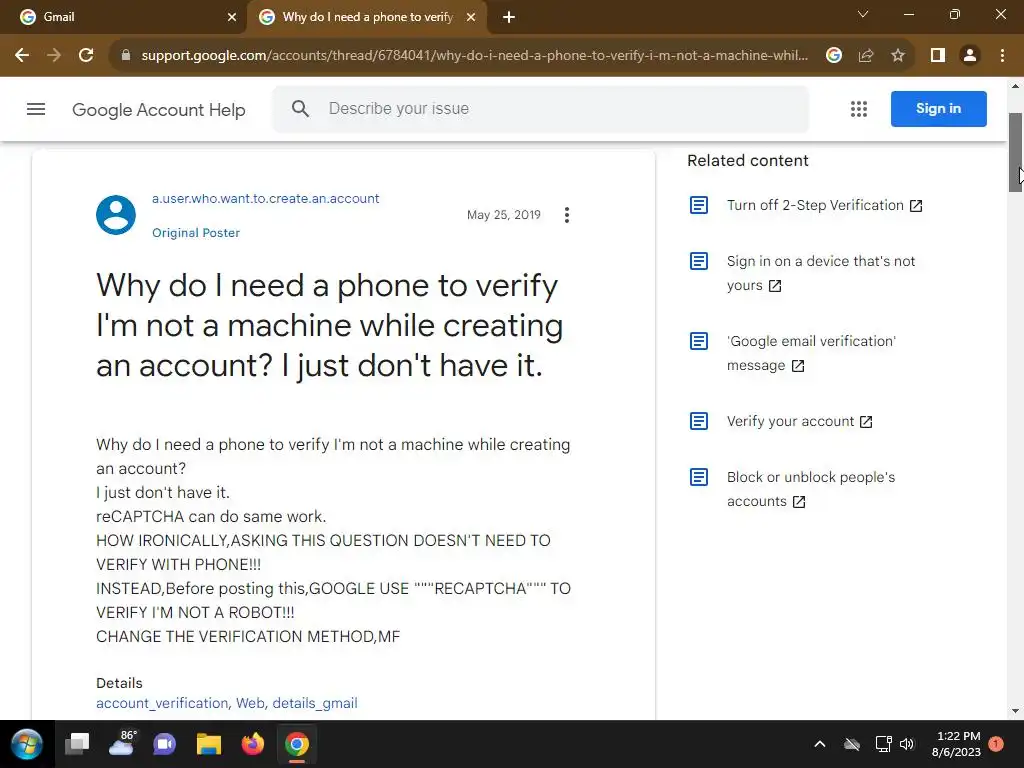Click article icon beside 'Google email verification' message
Screen dimensions: 1024x768
pyautogui.click(x=699, y=341)
